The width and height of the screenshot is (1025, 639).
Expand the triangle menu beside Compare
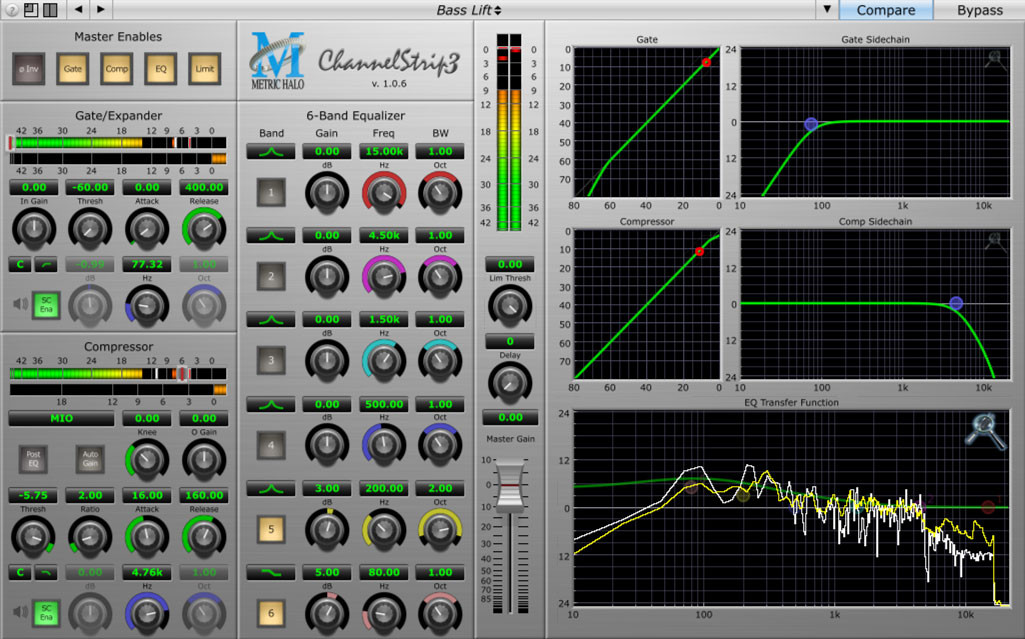tap(826, 10)
